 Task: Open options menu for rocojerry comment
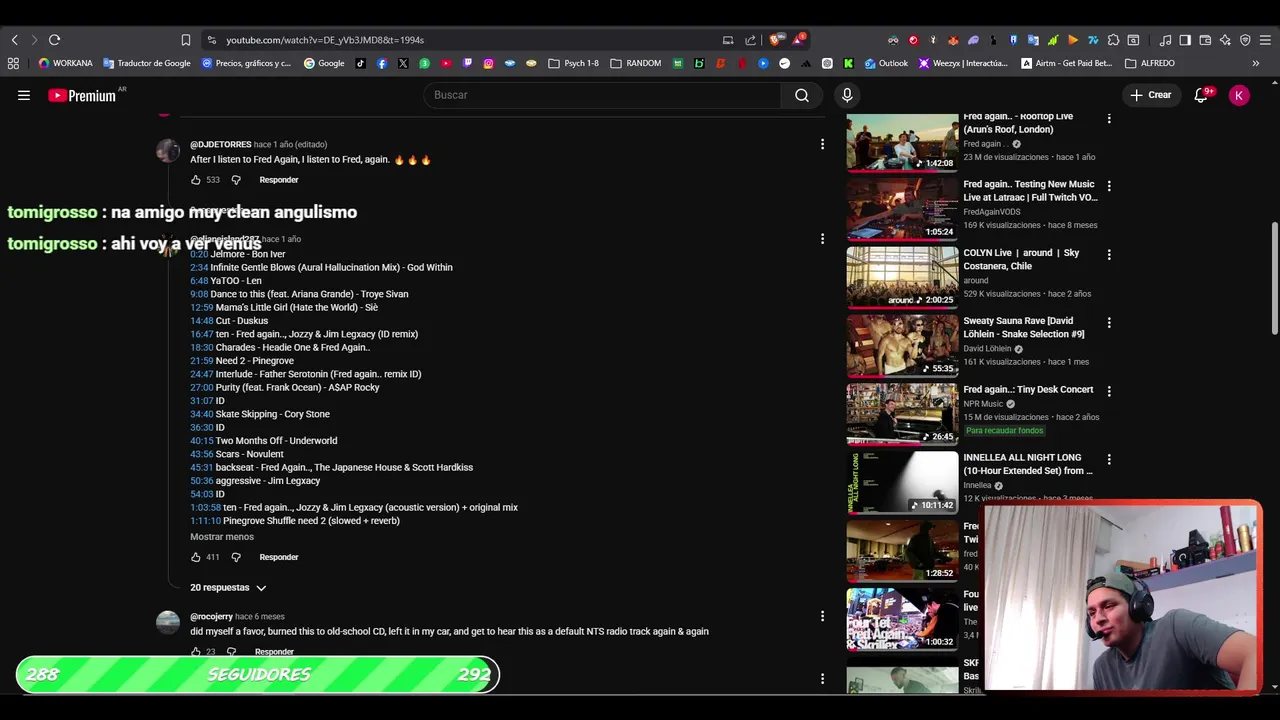click(x=822, y=616)
